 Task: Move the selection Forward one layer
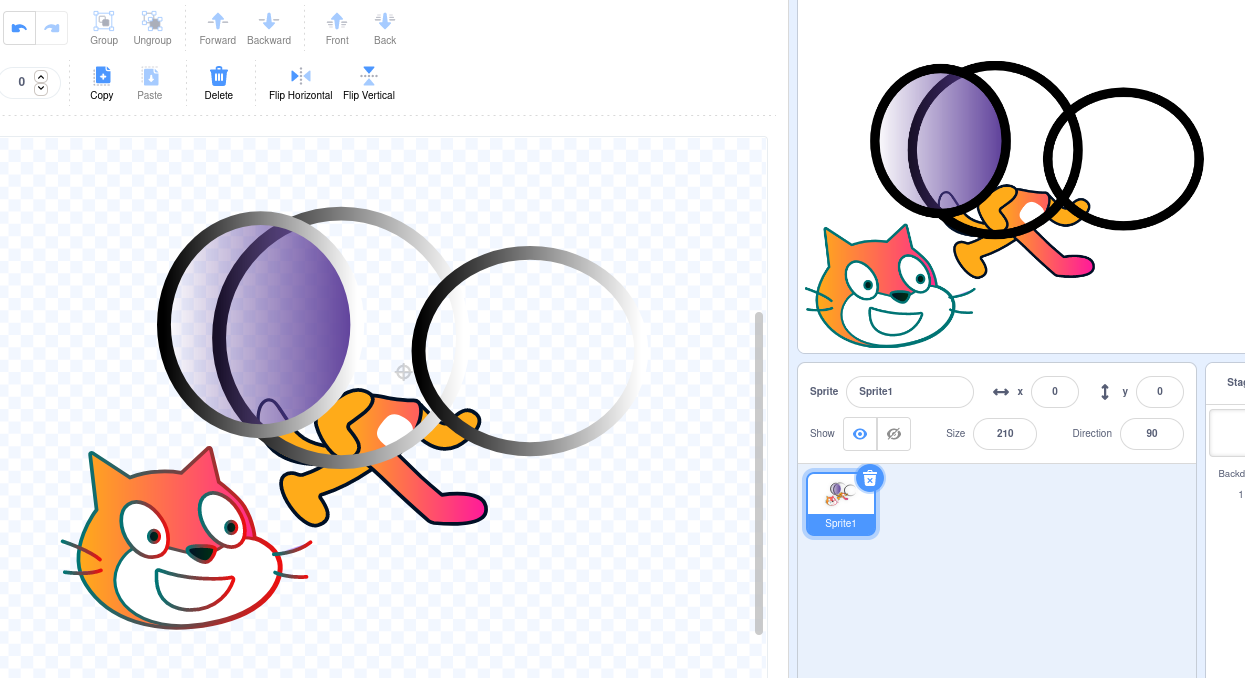[x=217, y=28]
